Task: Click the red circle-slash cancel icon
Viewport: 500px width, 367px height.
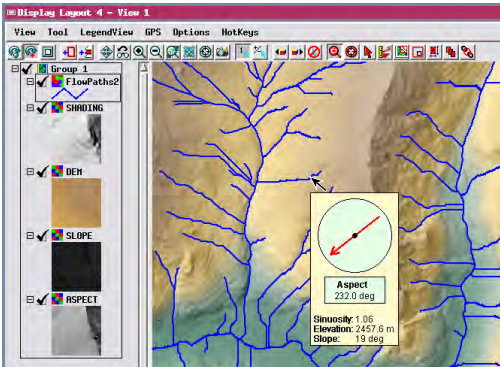Action: click(x=314, y=52)
